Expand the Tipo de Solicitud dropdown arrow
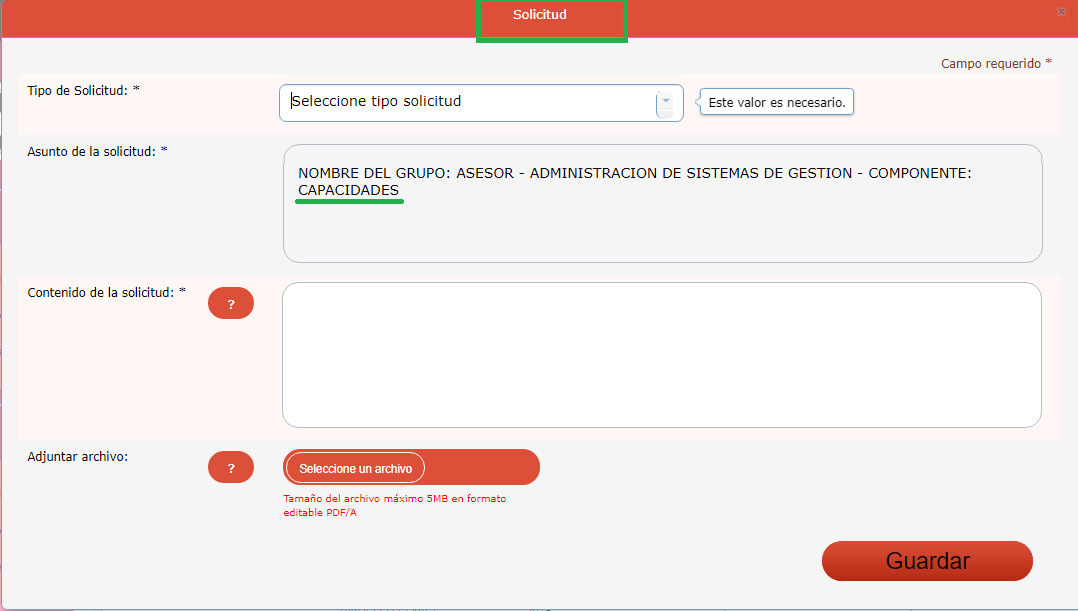 click(x=665, y=102)
